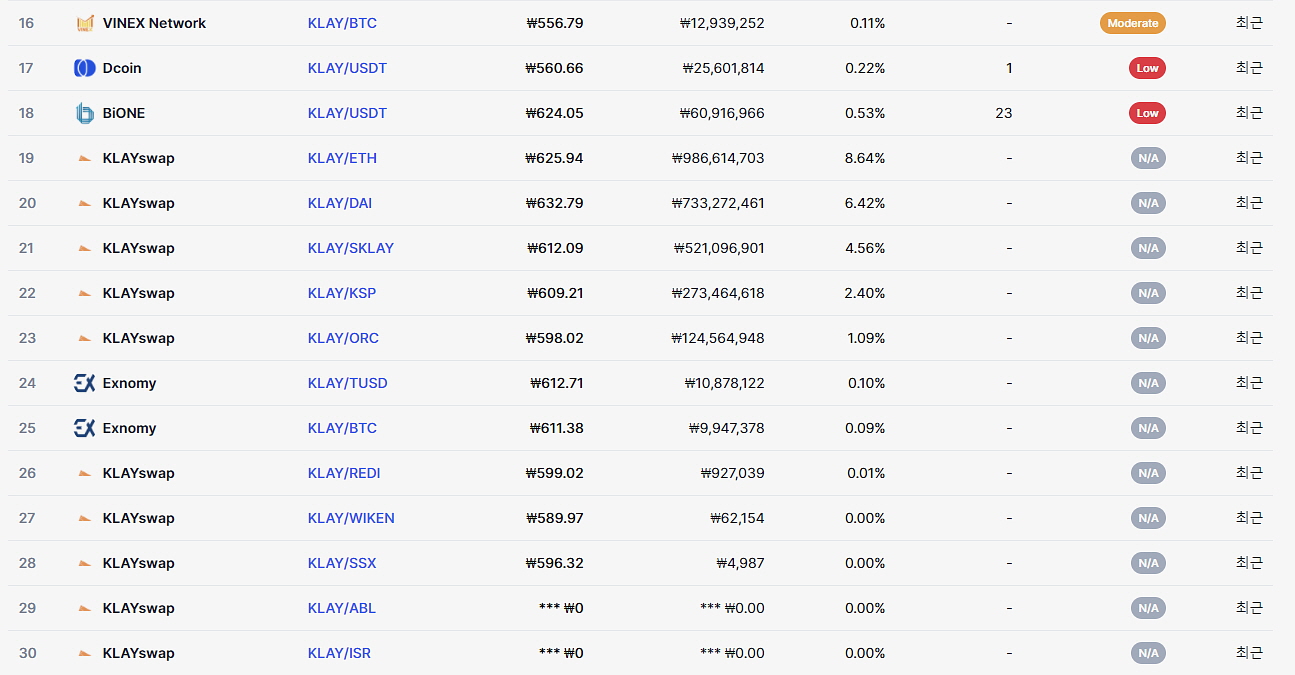
Task: Click volume ₩521,096,901 for KLAY/SKLAY
Action: click(x=719, y=248)
